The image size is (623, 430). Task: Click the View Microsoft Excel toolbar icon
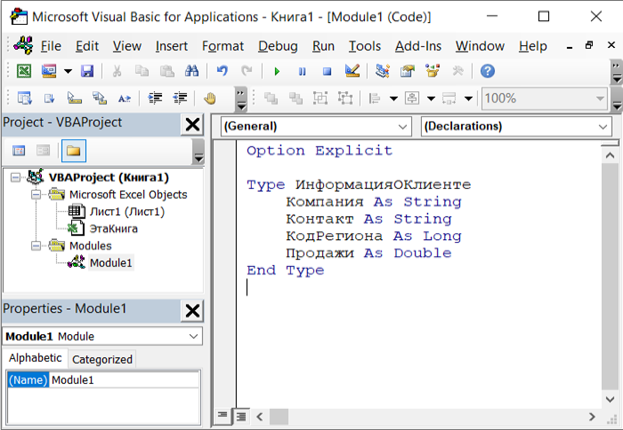pyautogui.click(x=24, y=72)
